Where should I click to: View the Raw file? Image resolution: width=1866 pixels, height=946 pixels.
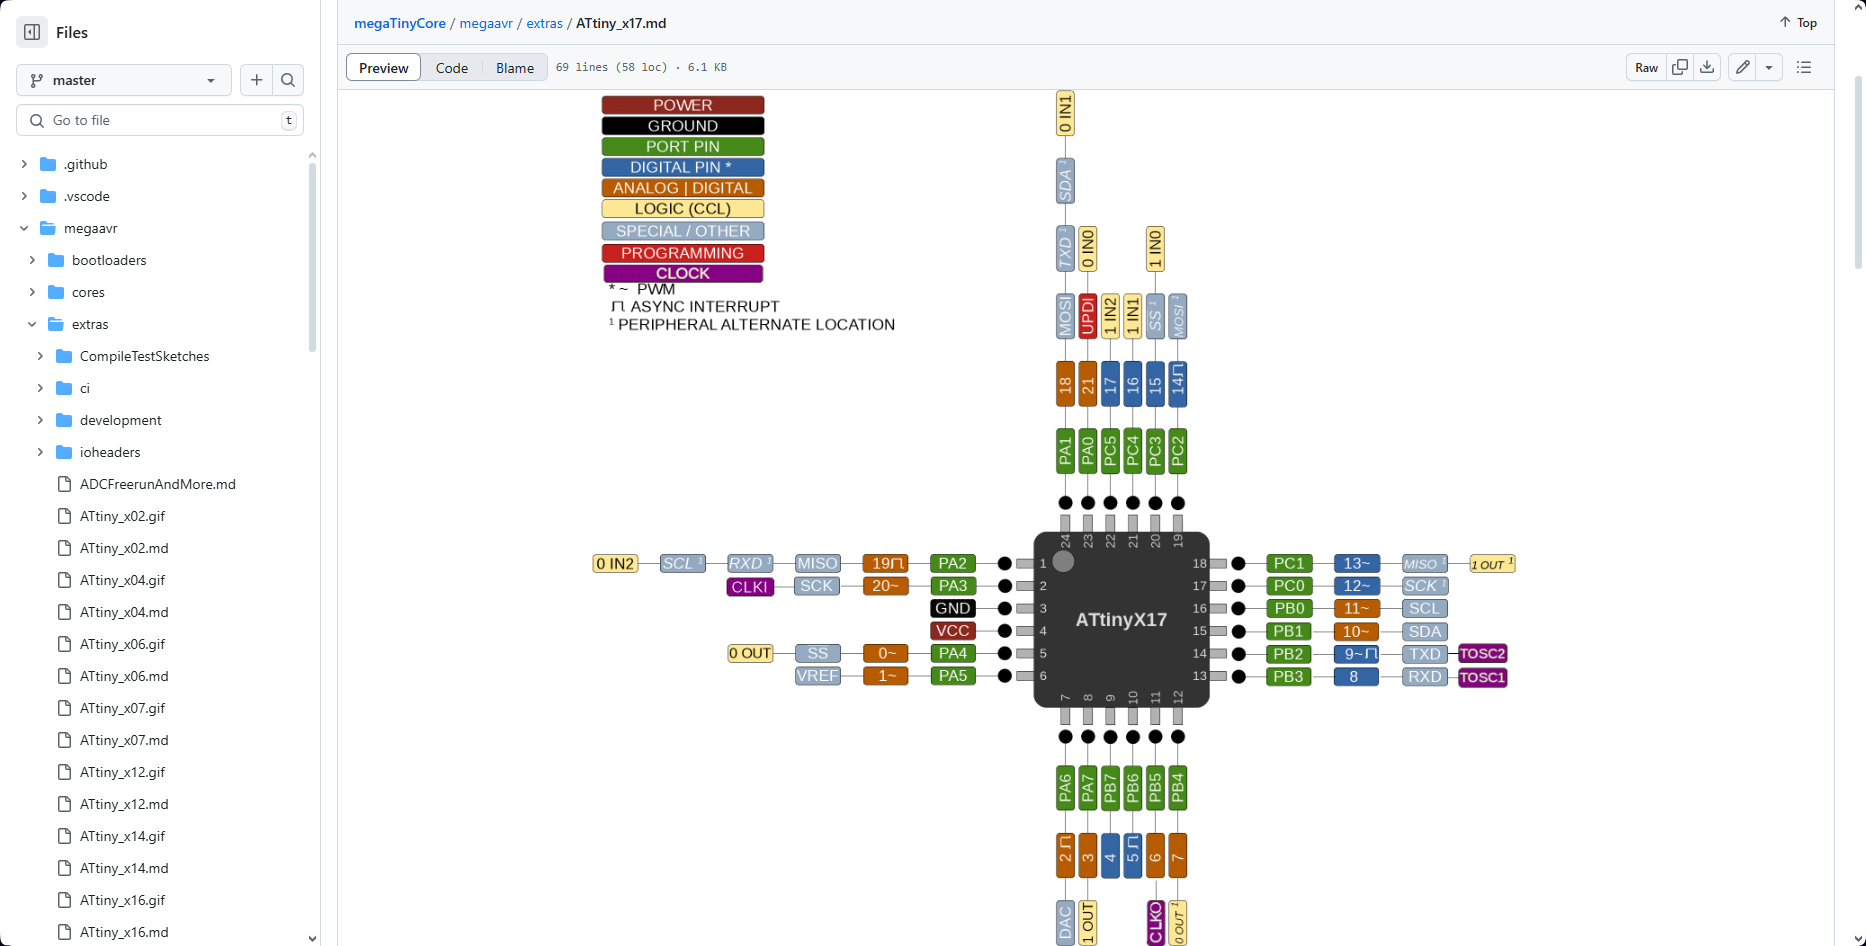[1646, 67]
